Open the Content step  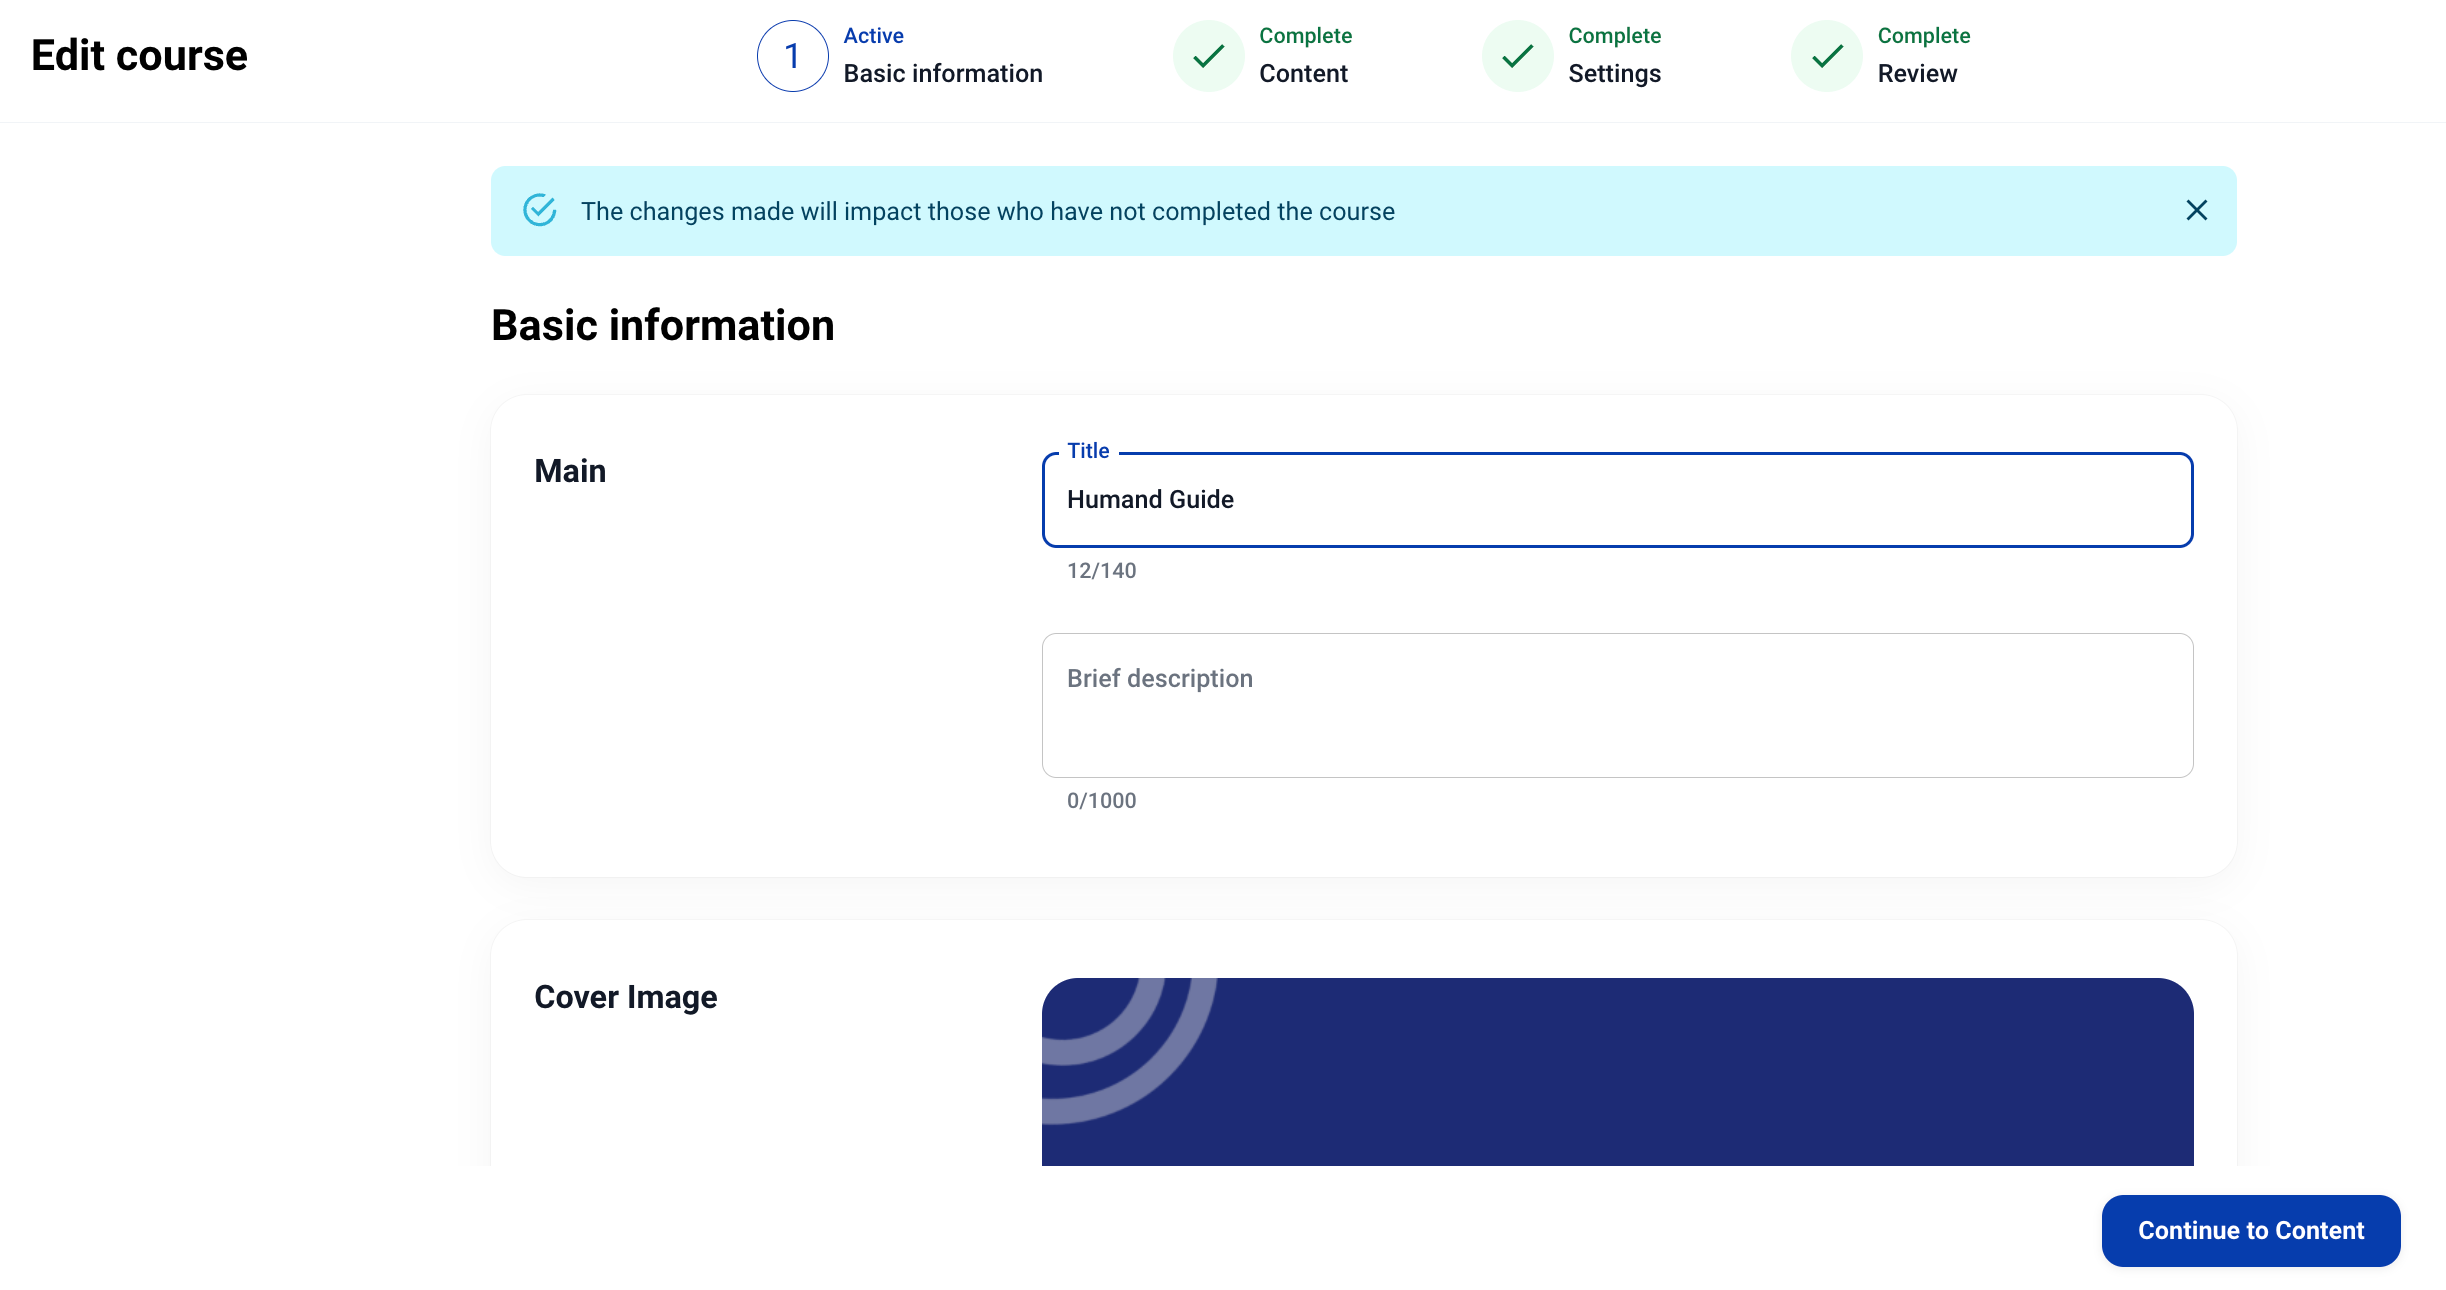click(1303, 73)
